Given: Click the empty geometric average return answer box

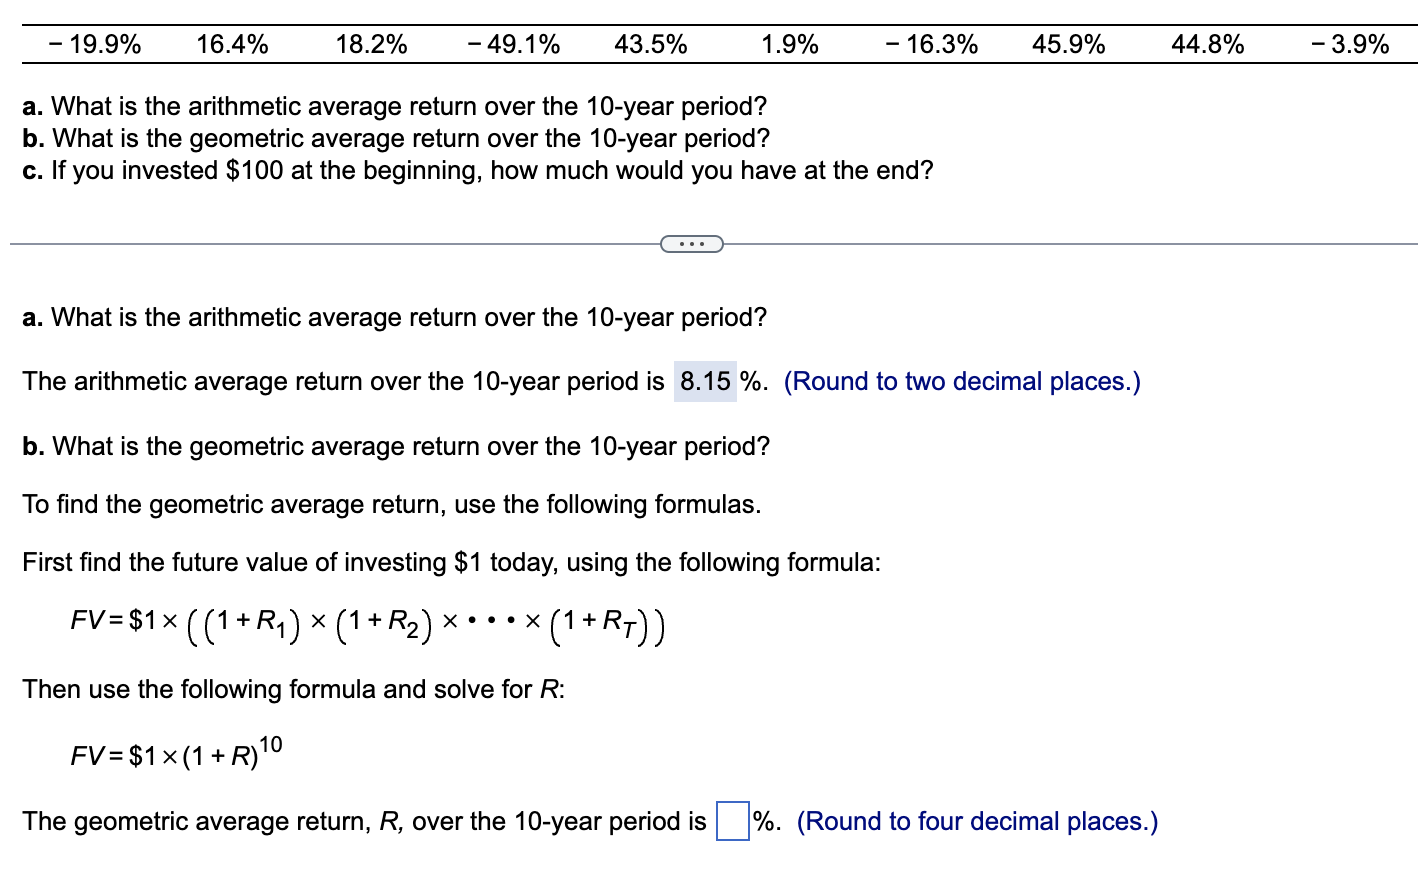Looking at the screenshot, I should tap(731, 821).
